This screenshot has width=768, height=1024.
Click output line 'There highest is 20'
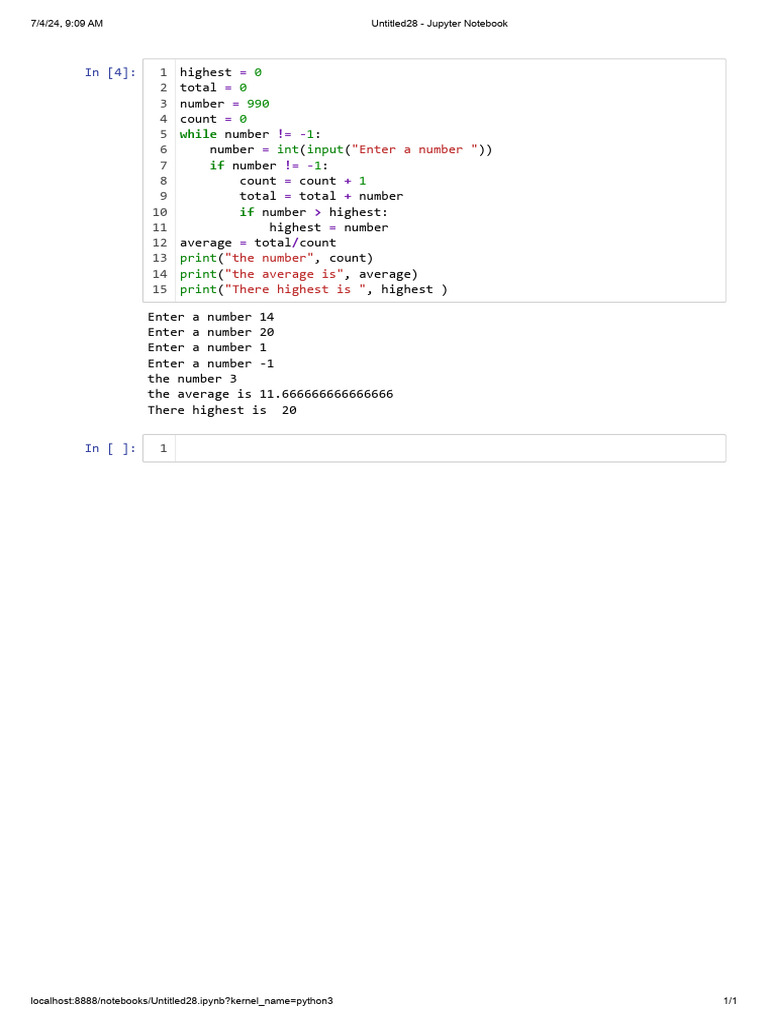(222, 410)
